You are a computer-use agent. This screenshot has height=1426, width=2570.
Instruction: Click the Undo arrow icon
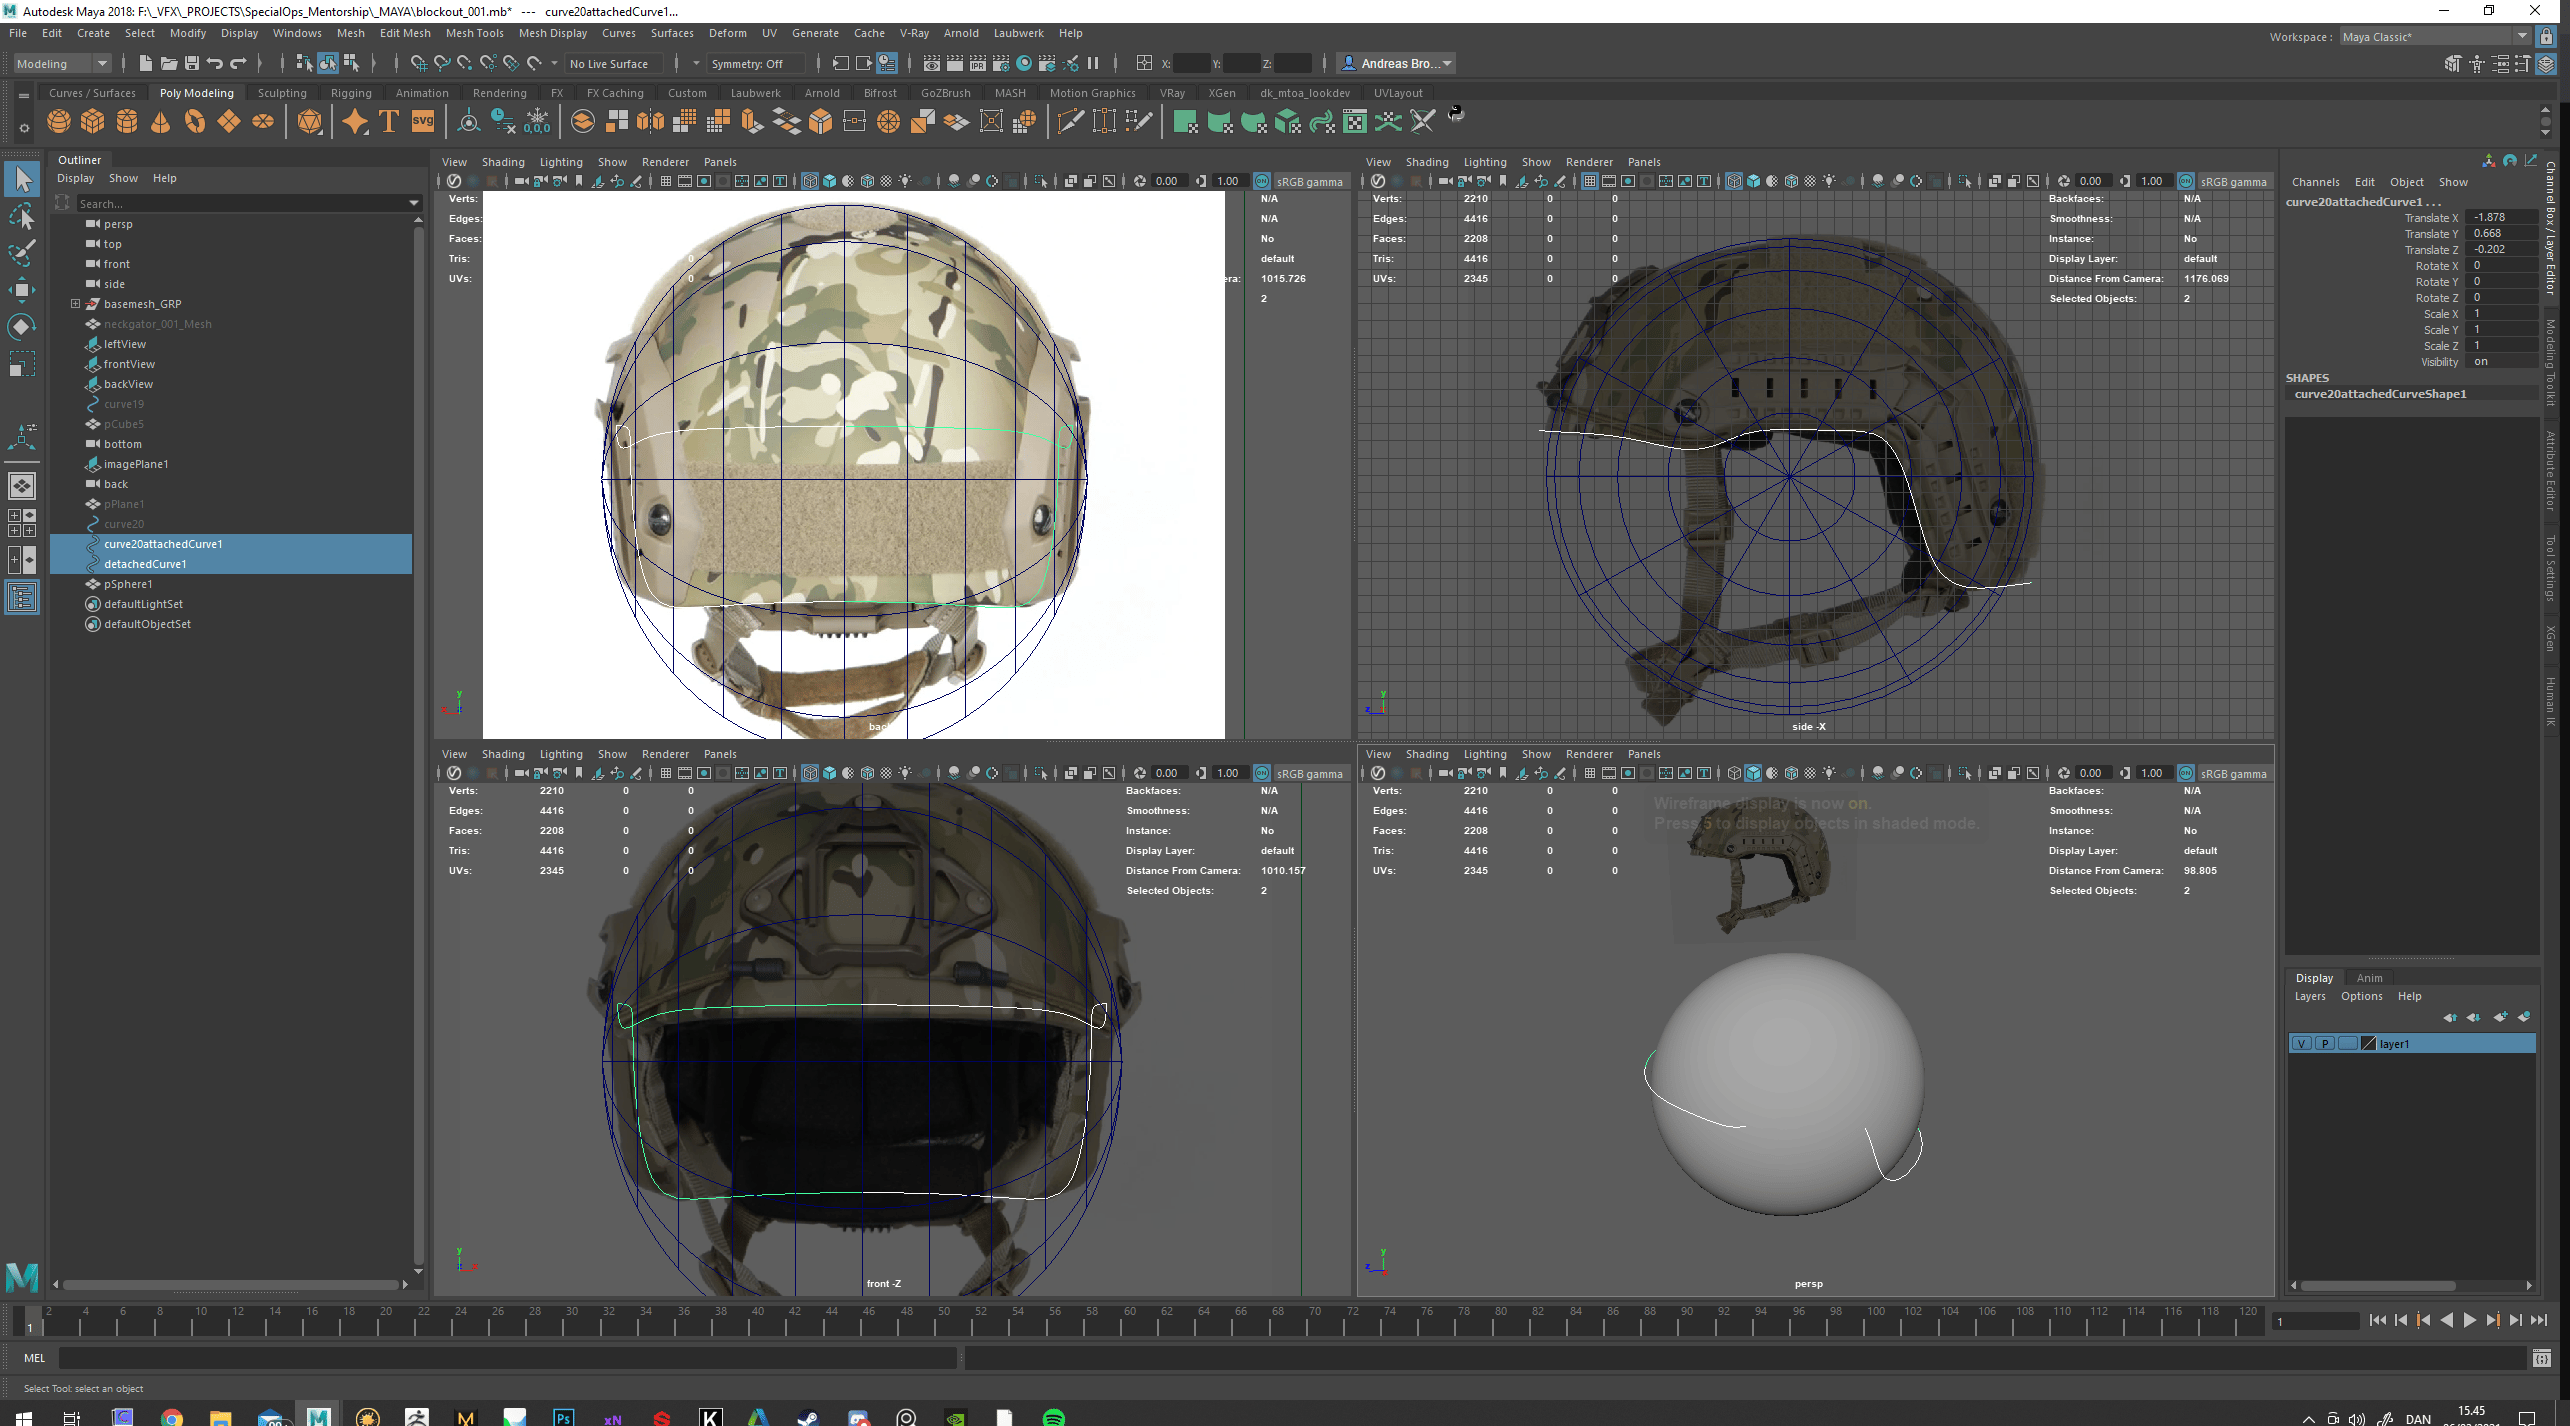[215, 63]
